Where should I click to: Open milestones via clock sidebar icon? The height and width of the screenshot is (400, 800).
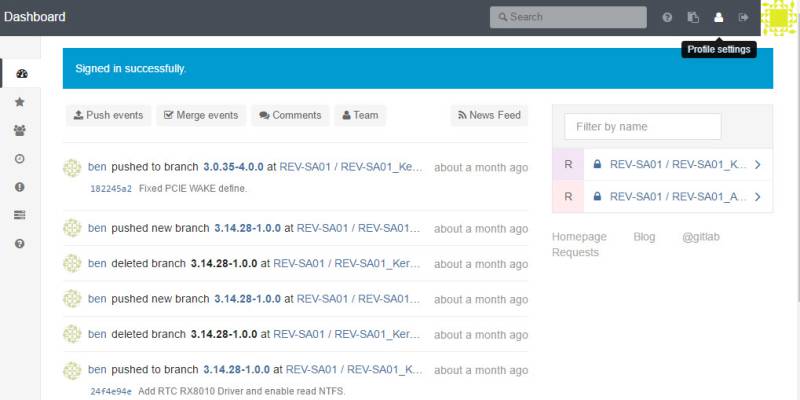(x=20, y=159)
